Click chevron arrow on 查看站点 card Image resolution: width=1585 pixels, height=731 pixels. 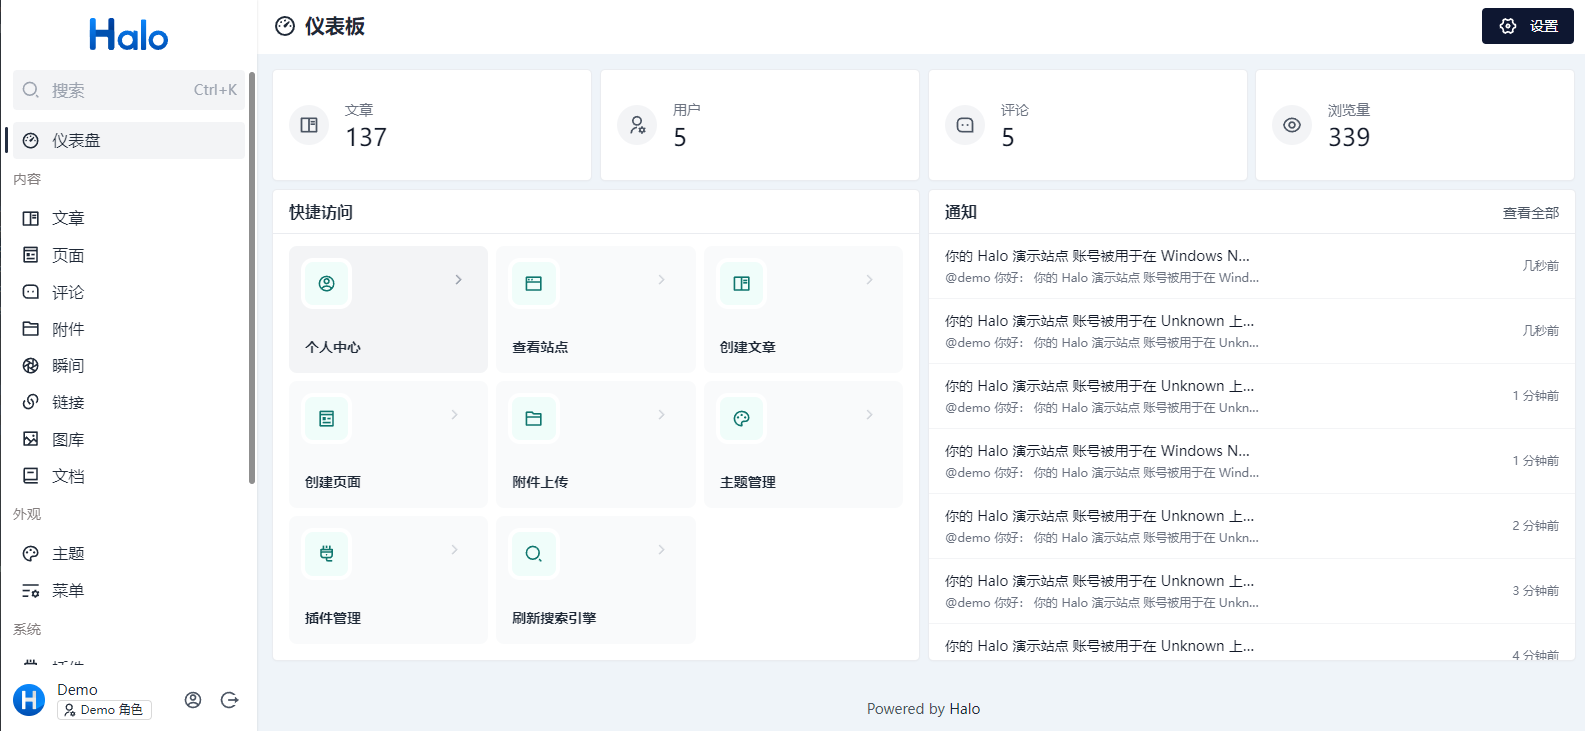[661, 280]
